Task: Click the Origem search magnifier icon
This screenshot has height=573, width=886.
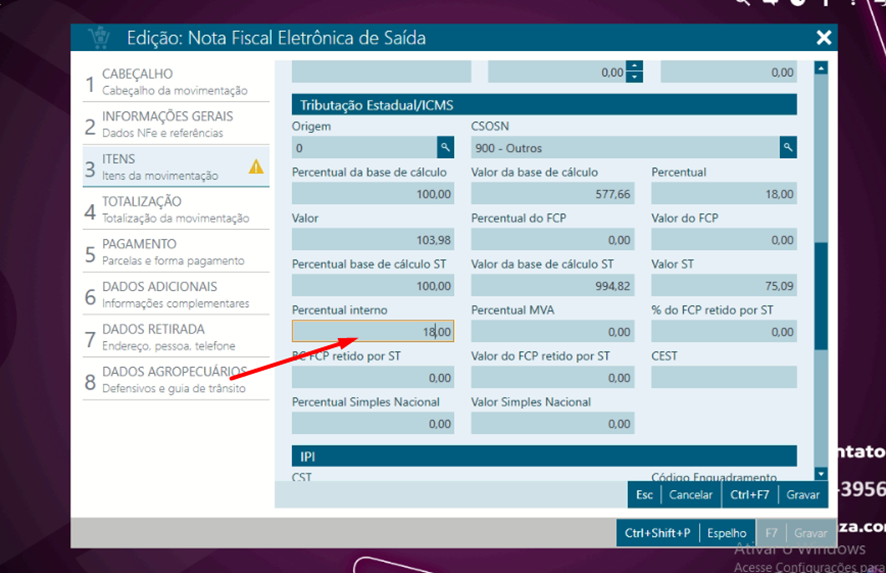Action: (445, 148)
